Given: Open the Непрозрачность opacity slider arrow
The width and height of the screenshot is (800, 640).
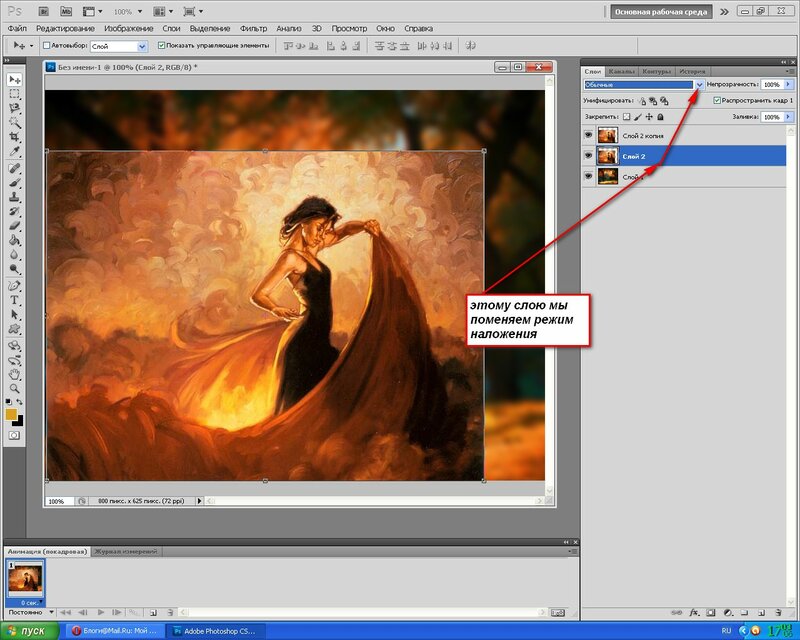Looking at the screenshot, I should coord(788,84).
